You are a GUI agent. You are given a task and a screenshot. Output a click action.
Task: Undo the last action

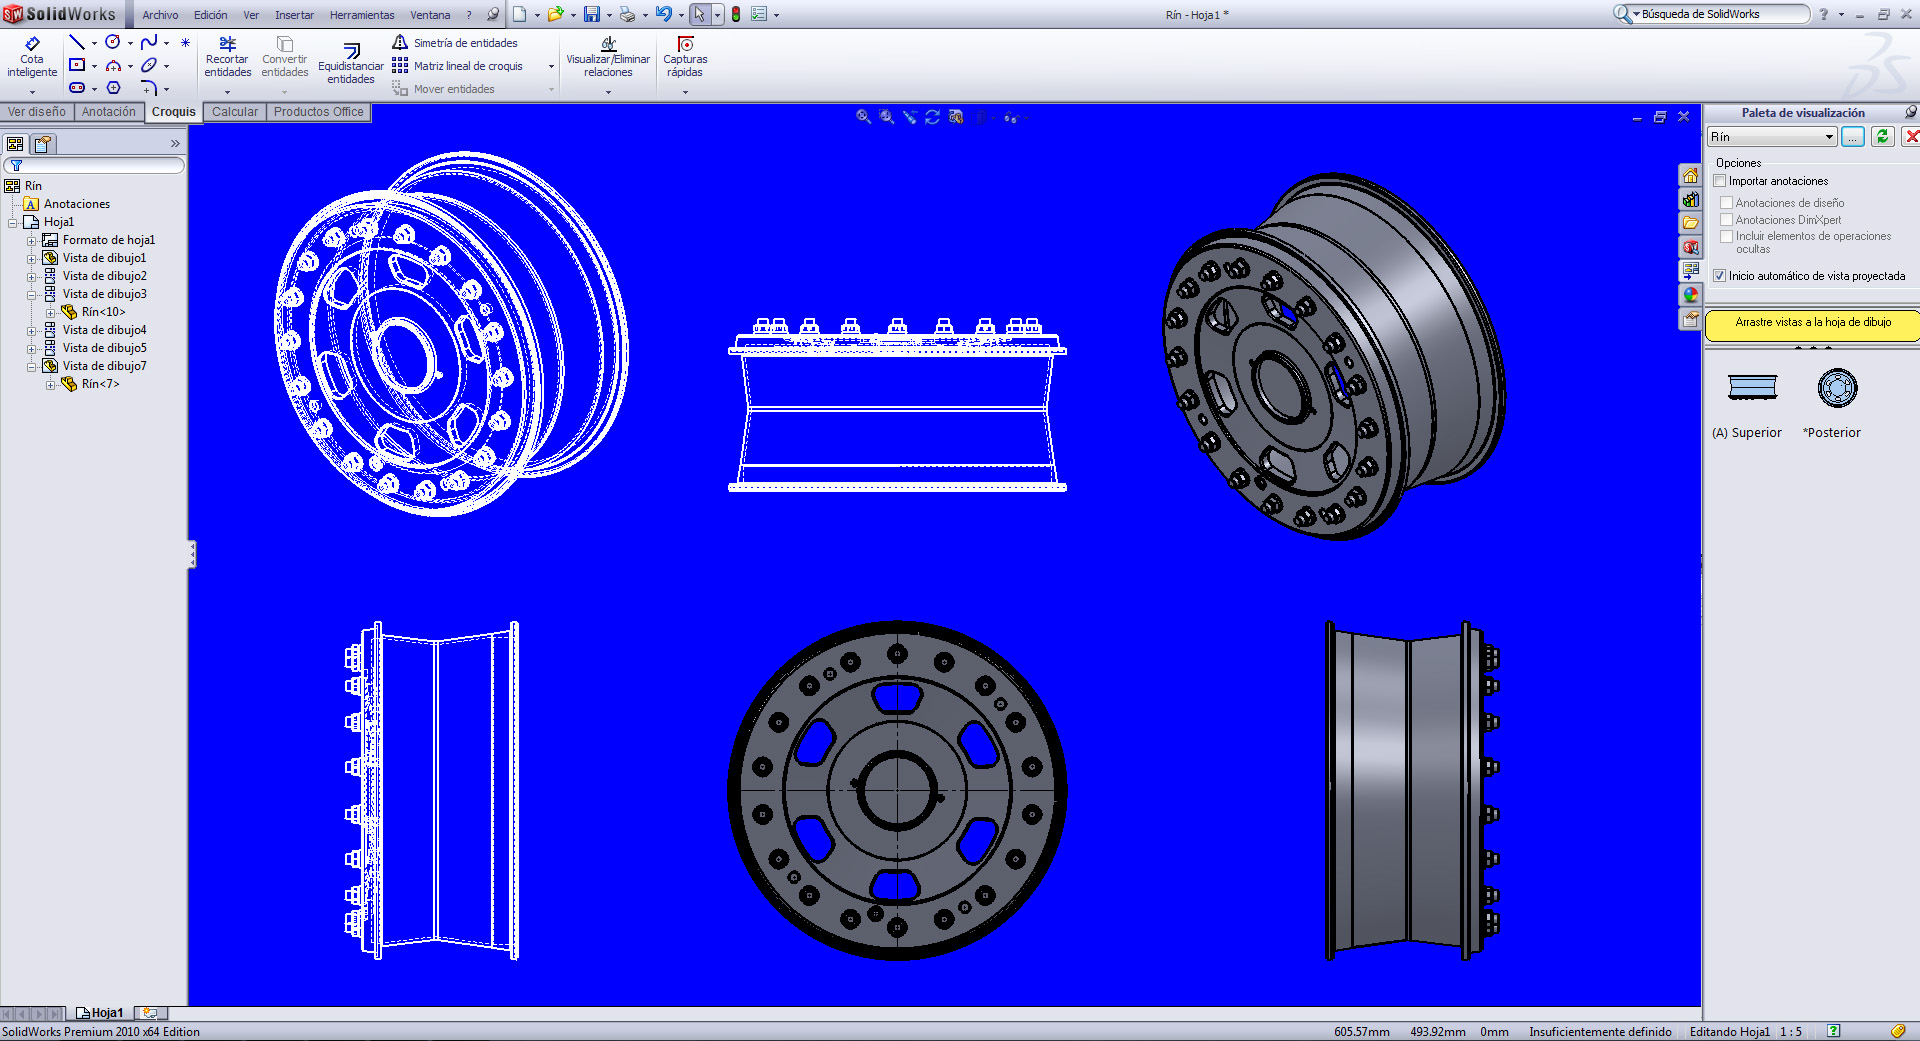click(663, 14)
